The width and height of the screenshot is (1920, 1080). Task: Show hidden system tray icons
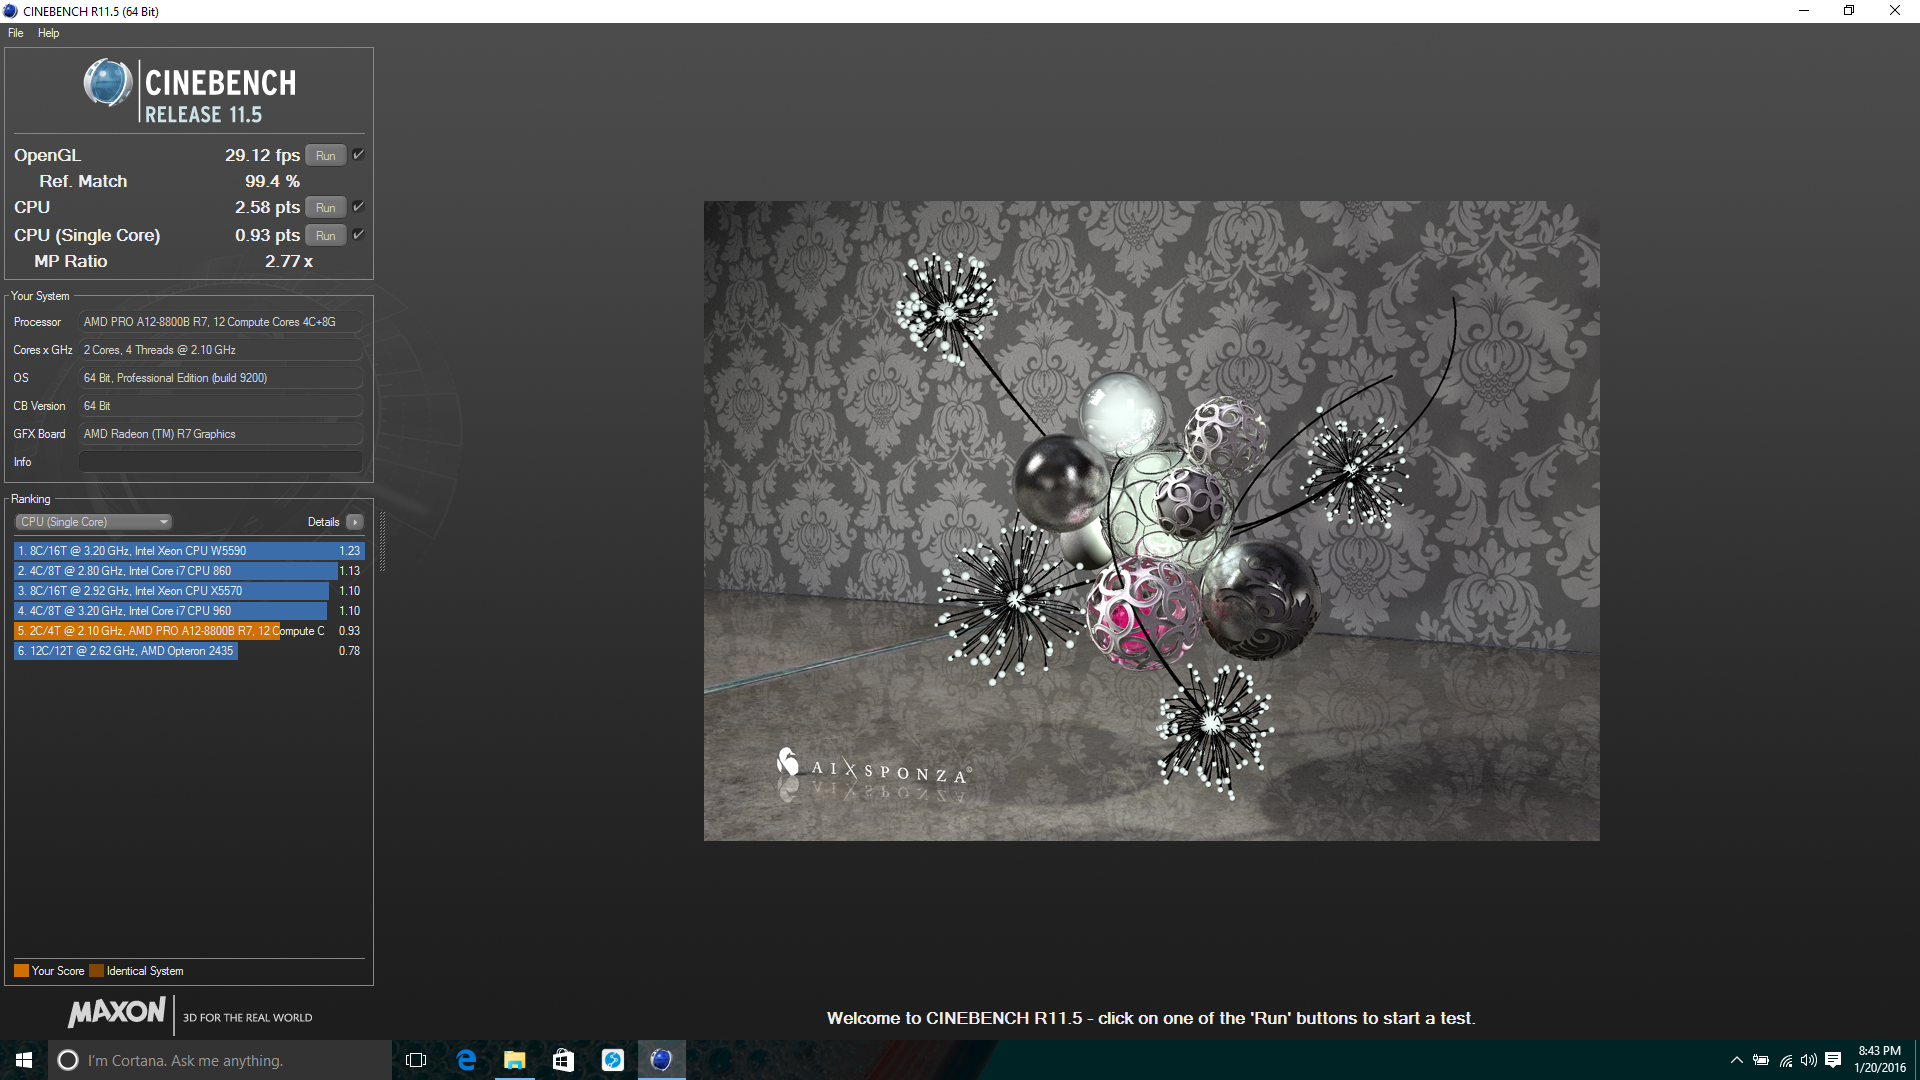point(1737,1060)
